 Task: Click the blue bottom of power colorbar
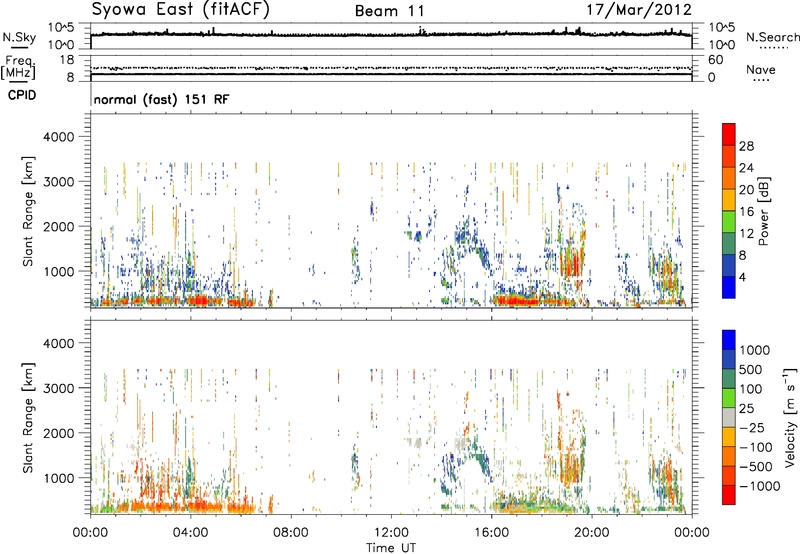729,287
